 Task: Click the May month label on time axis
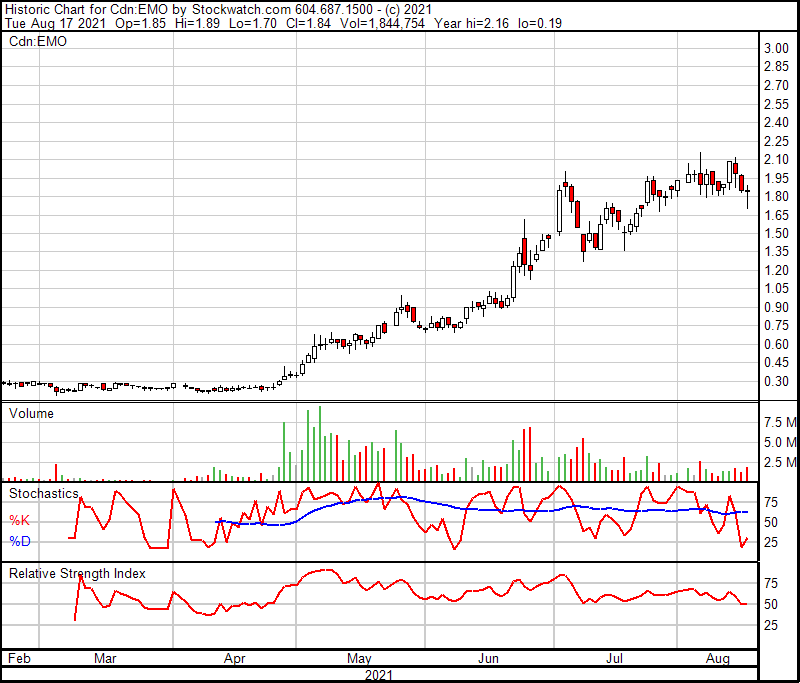360,659
